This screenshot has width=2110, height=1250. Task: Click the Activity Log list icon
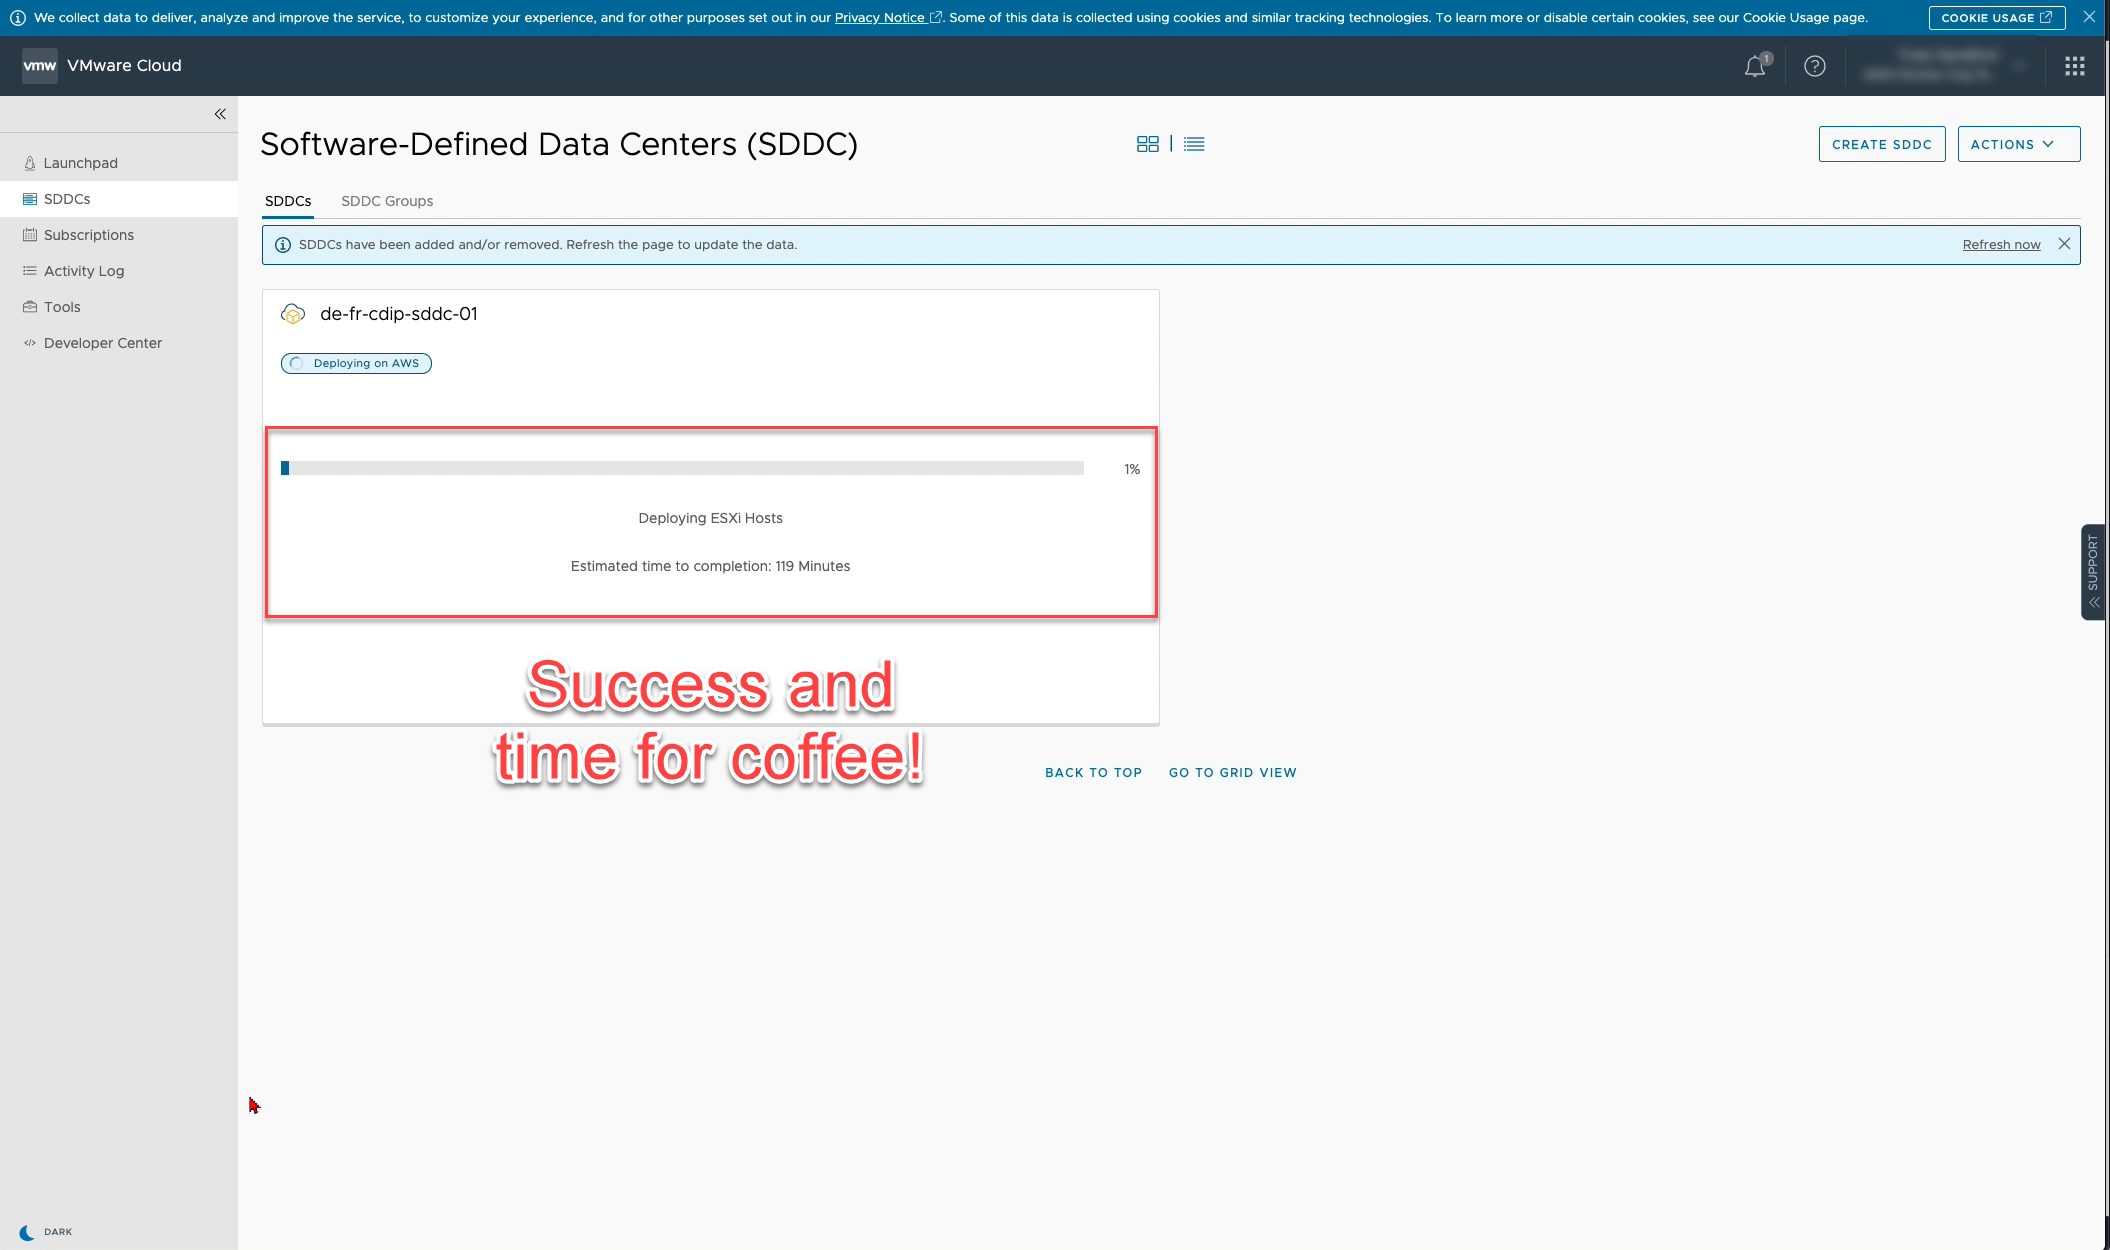30,271
